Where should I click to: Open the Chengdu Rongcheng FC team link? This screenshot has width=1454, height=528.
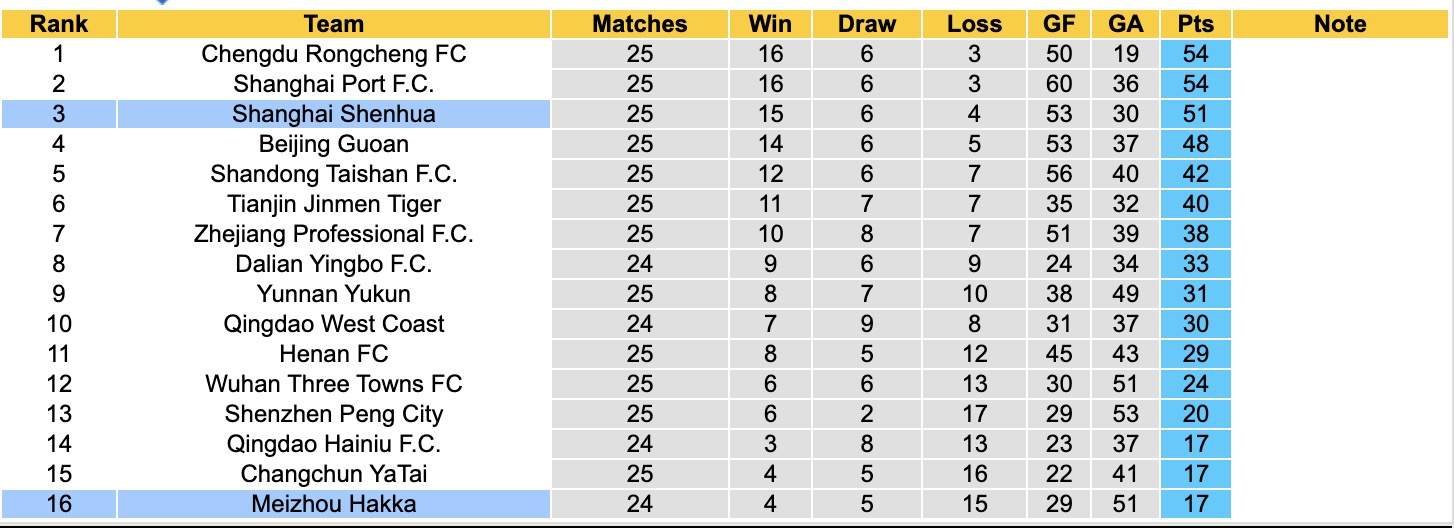click(x=334, y=54)
